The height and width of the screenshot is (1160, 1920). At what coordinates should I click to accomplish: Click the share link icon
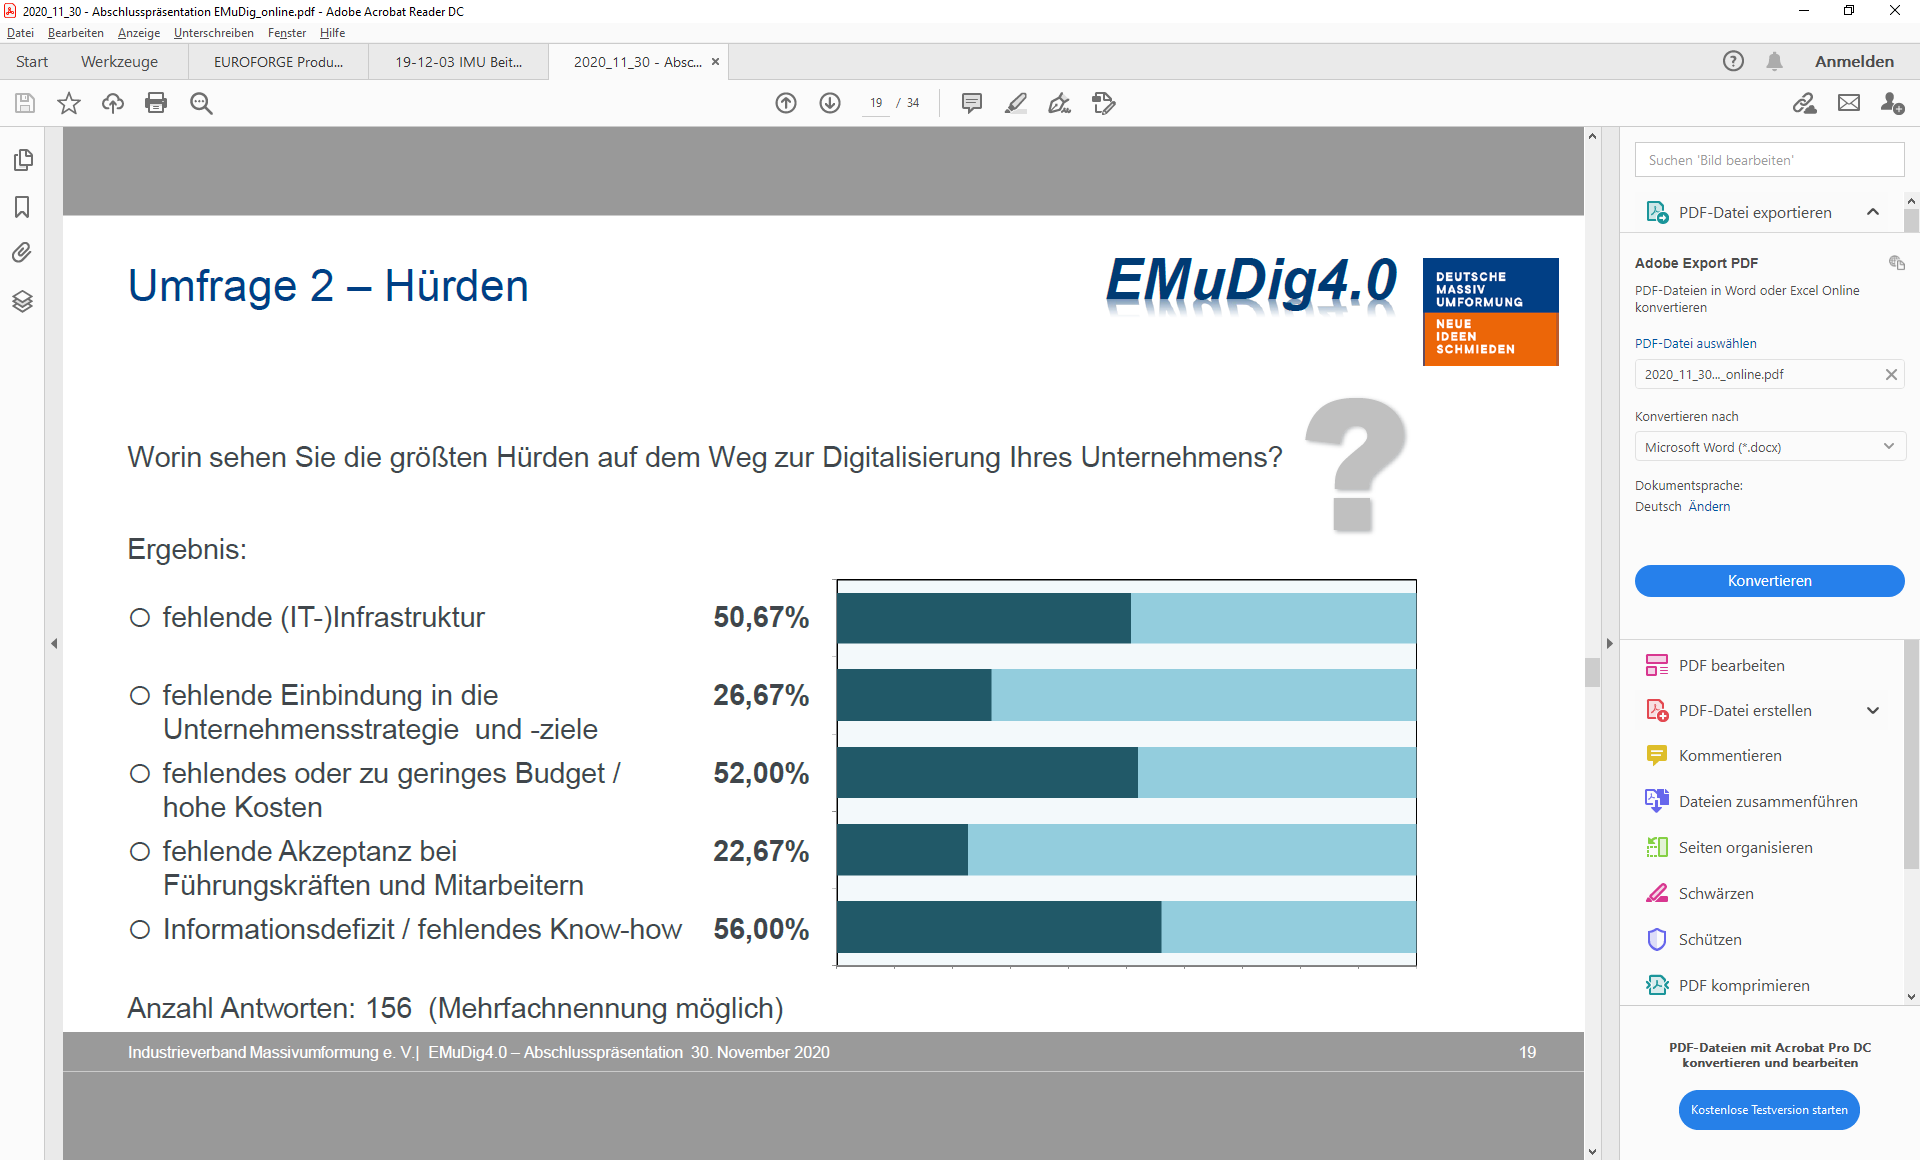point(1804,103)
